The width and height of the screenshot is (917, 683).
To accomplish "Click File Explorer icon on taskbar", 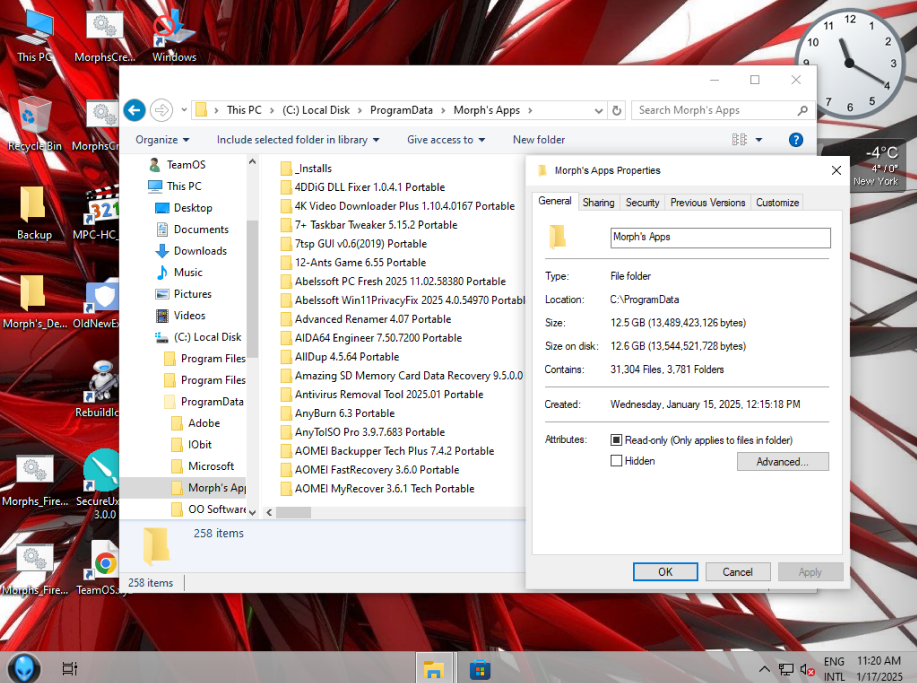I will pyautogui.click(x=434, y=668).
